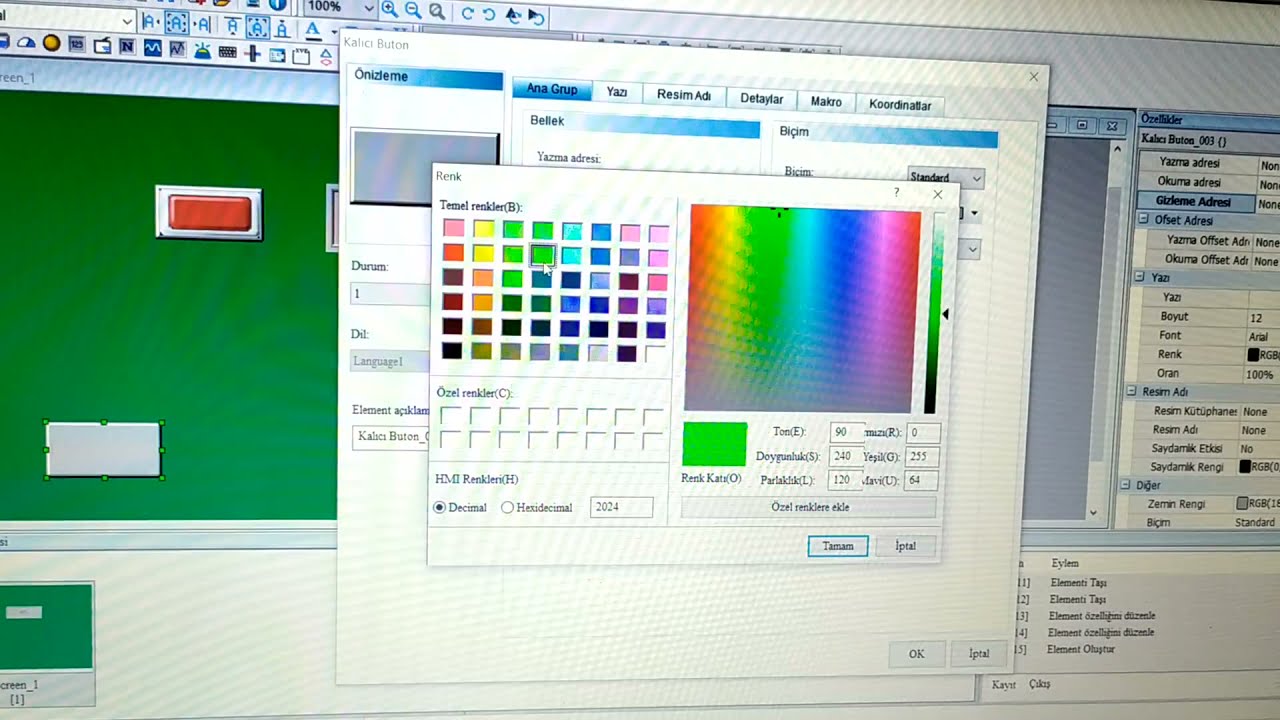Screen dimensions: 1280x720
Task: Click the rotate clockwise arrow icon
Action: click(467, 13)
